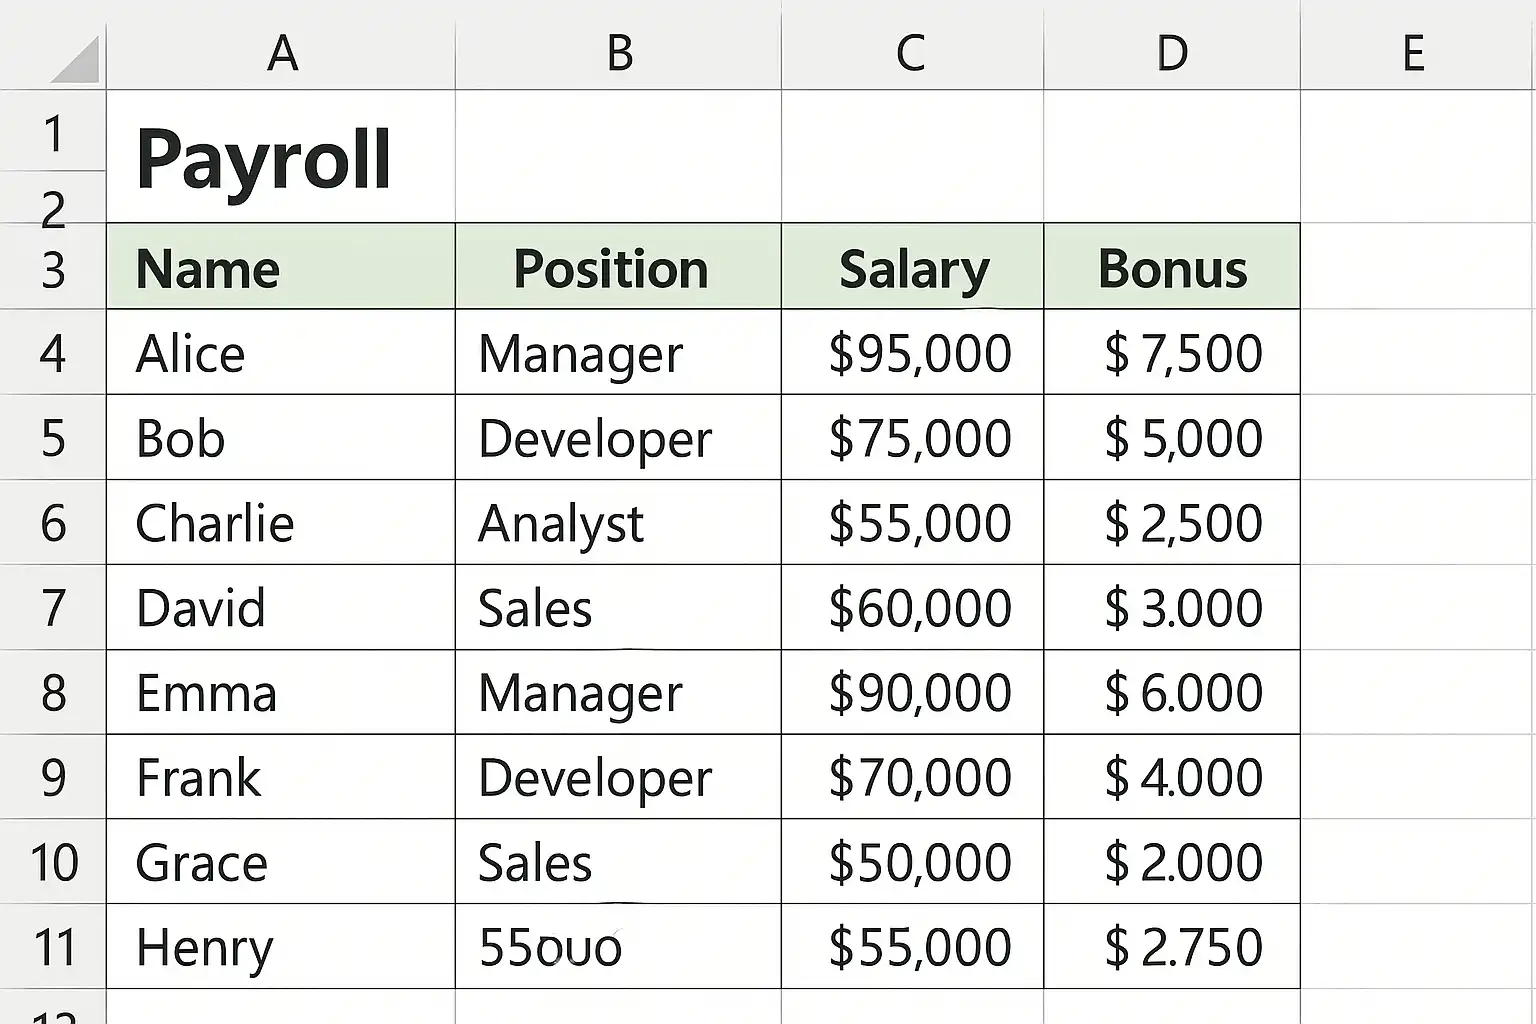Select column B header
Viewport: 1536px width, 1024px height.
point(619,52)
